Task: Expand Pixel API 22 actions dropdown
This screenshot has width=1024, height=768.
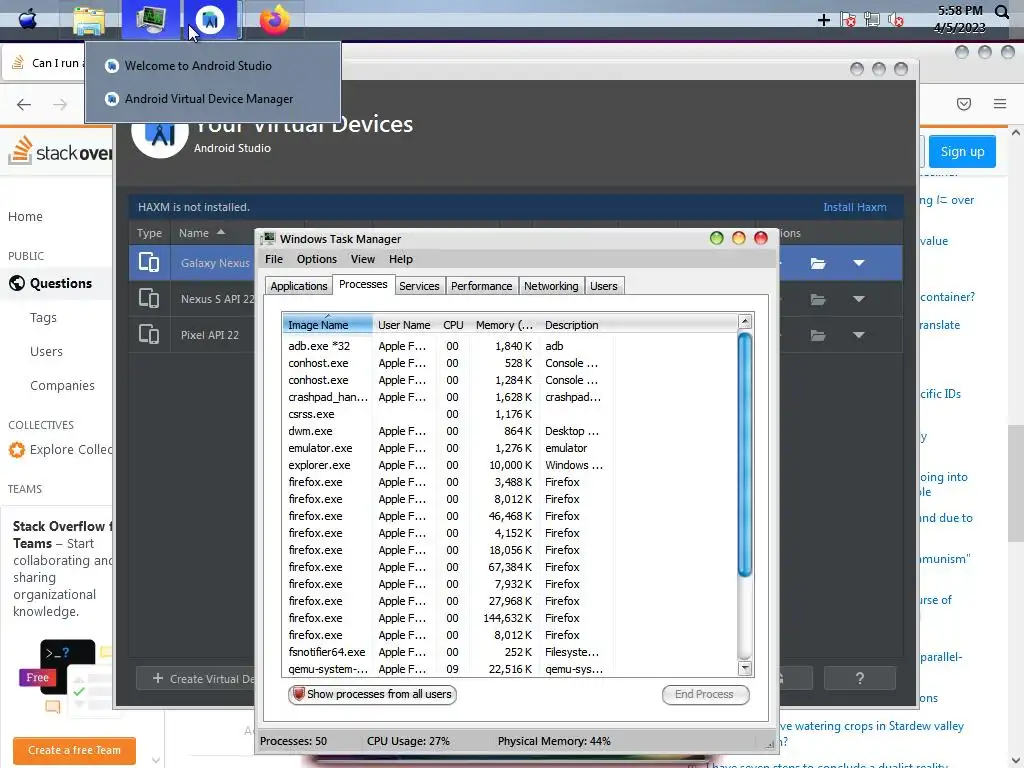Action: coord(859,335)
